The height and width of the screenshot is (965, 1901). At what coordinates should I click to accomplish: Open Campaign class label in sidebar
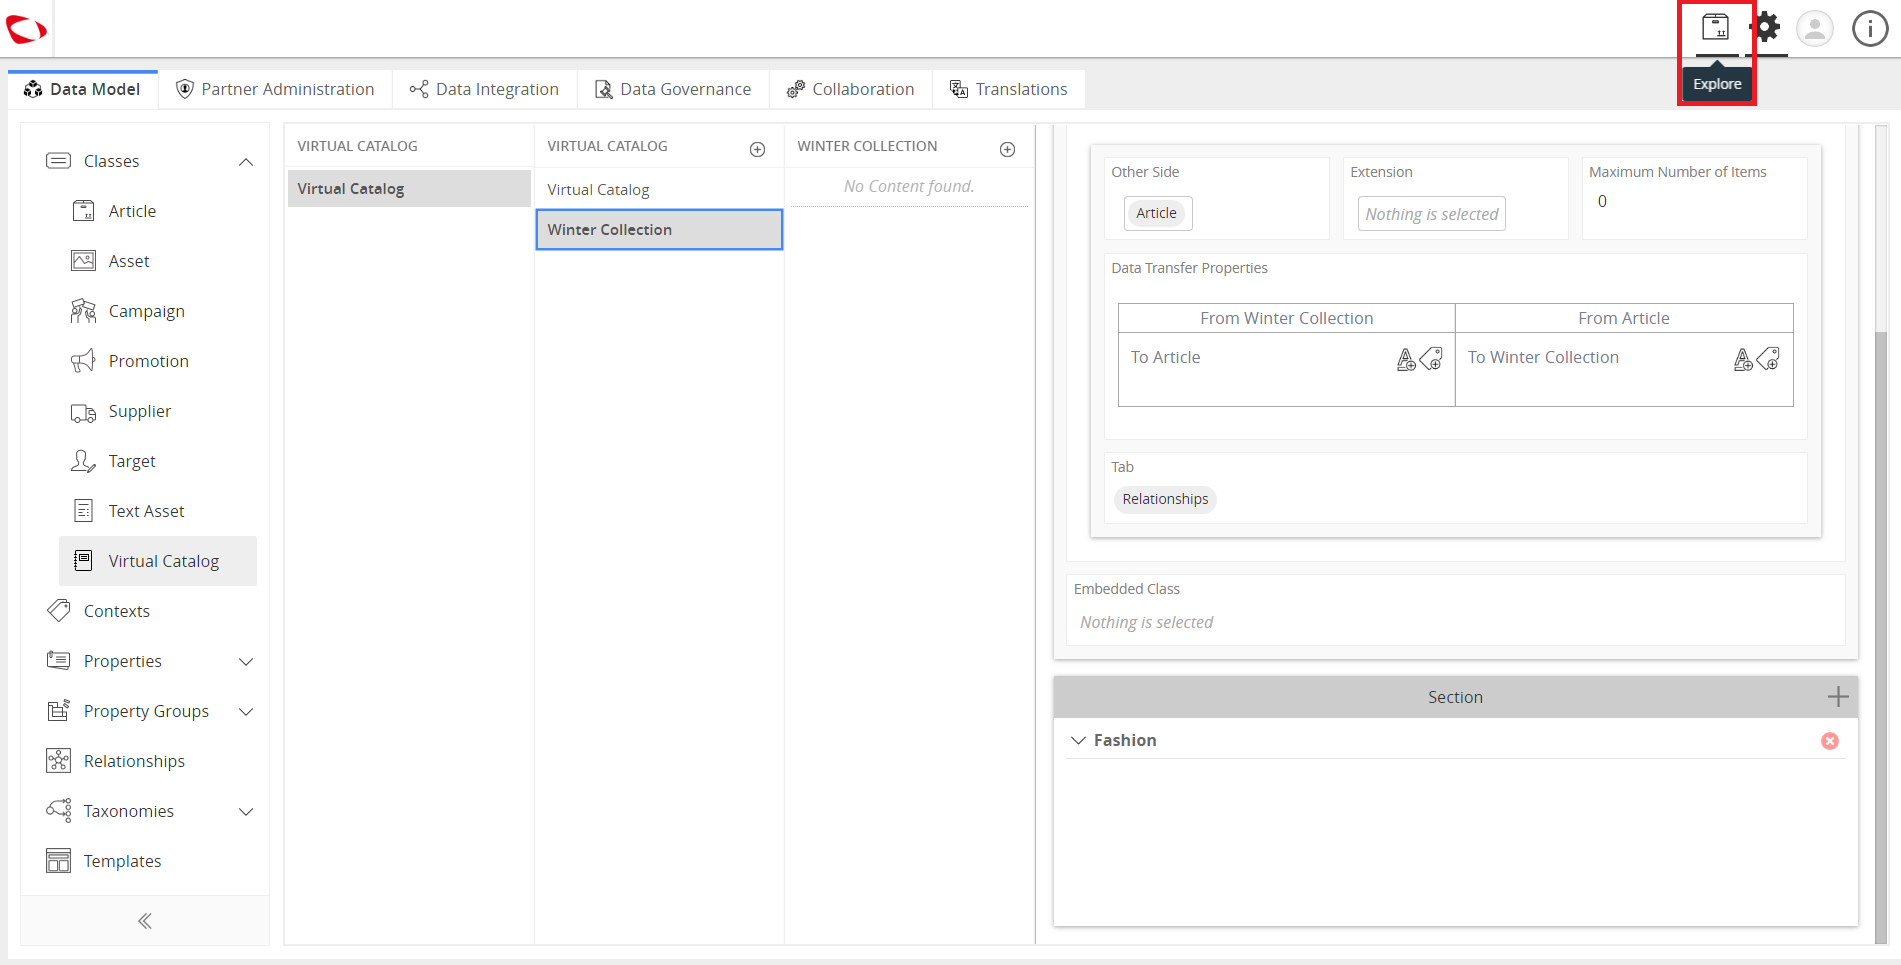[146, 311]
